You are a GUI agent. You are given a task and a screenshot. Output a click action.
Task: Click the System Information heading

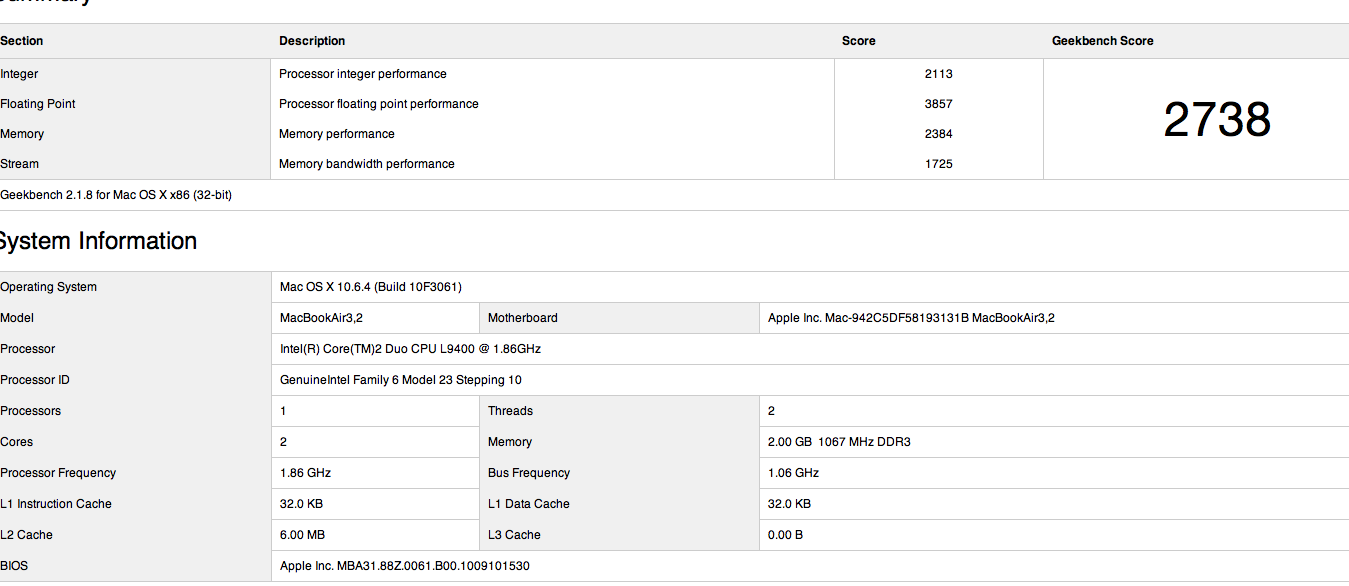[x=98, y=241]
